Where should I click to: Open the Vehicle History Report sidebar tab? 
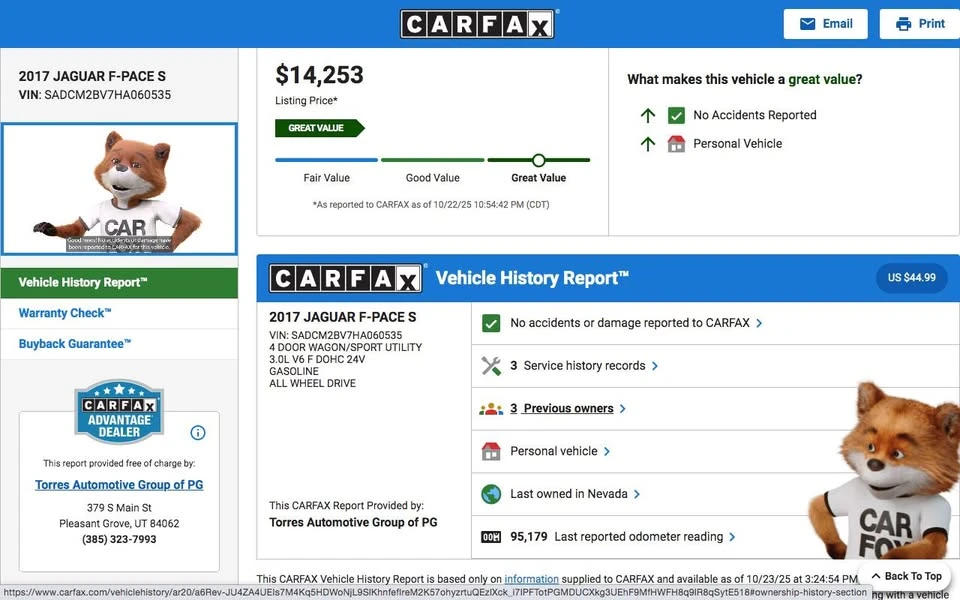119,283
